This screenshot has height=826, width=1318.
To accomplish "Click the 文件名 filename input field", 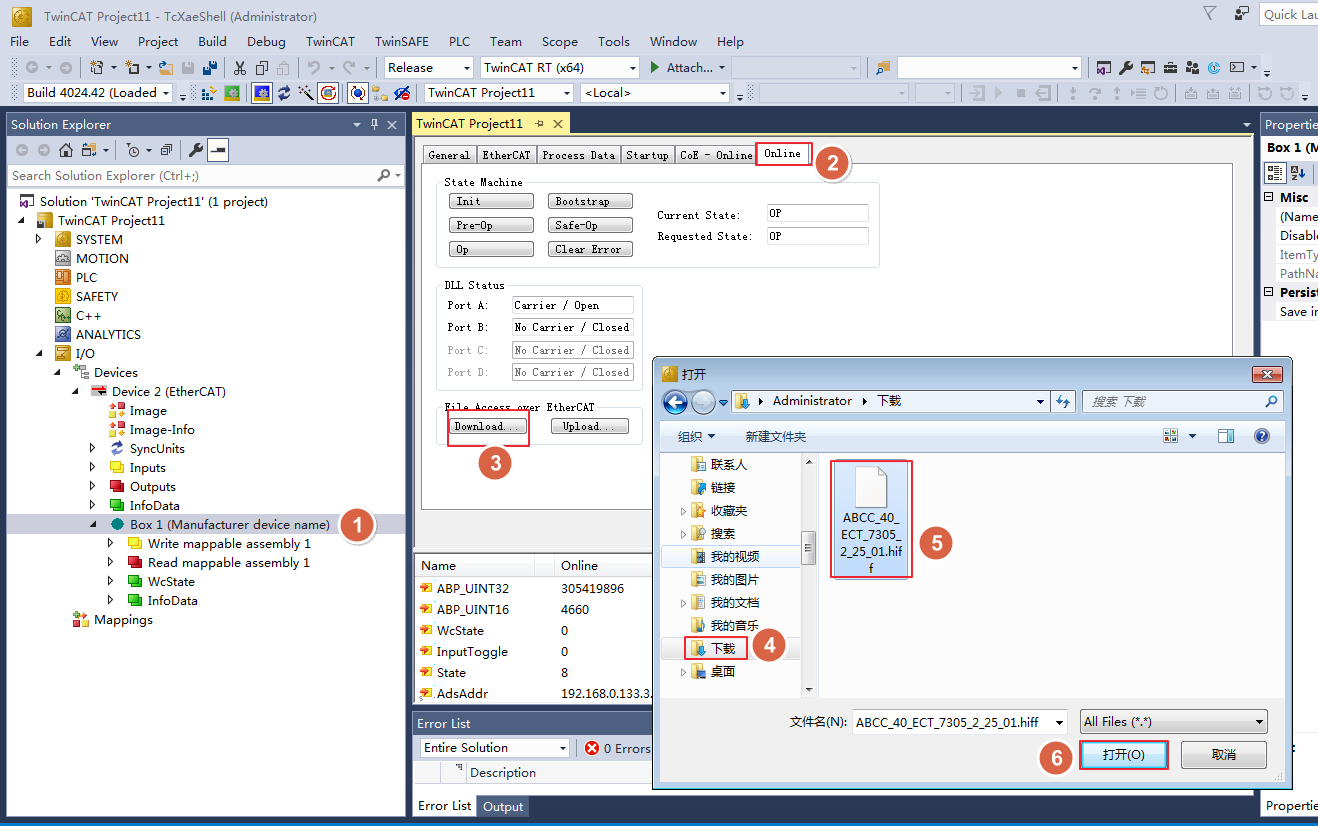I will coord(960,722).
